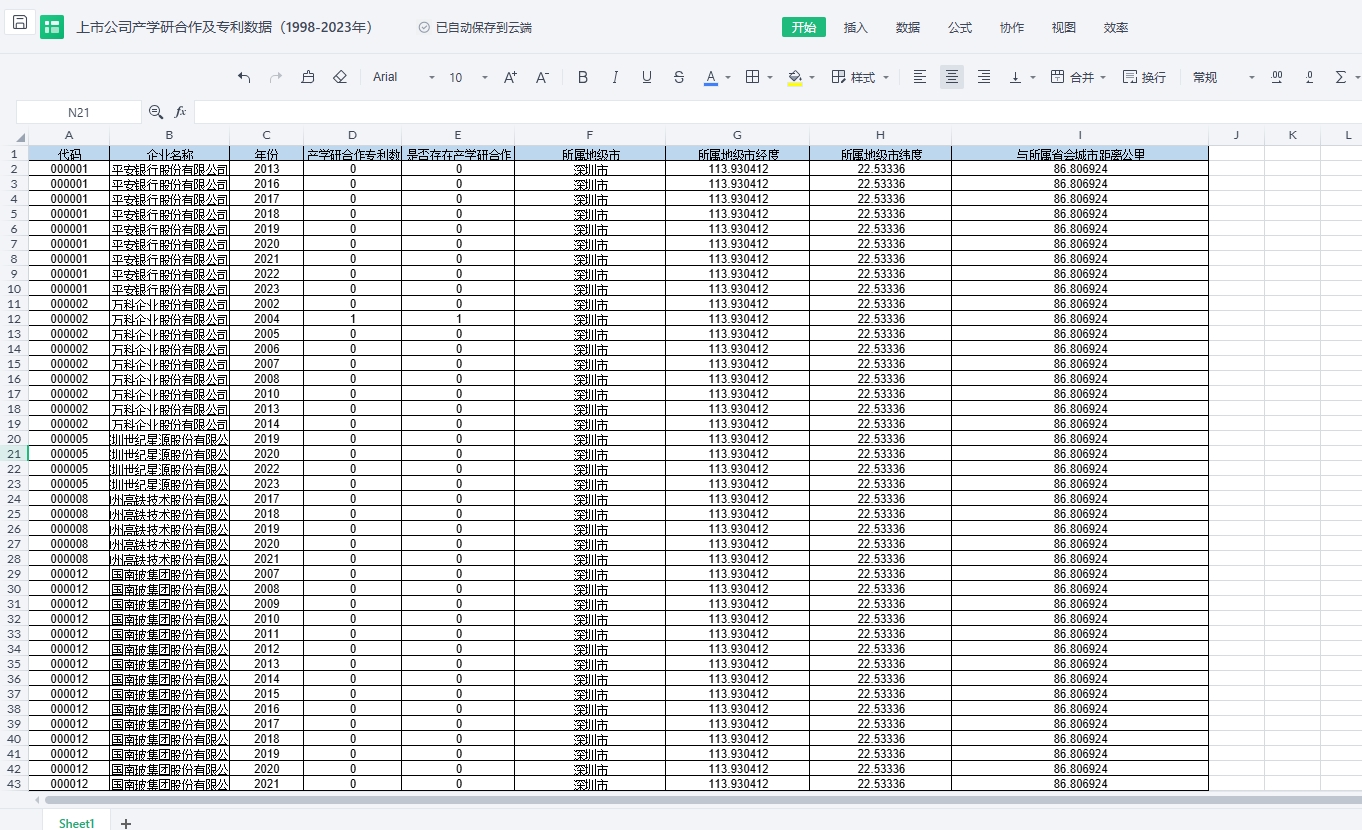The image size is (1362, 830).
Task: Expand the vertical alignment dropdown arrow
Action: tap(1032, 77)
